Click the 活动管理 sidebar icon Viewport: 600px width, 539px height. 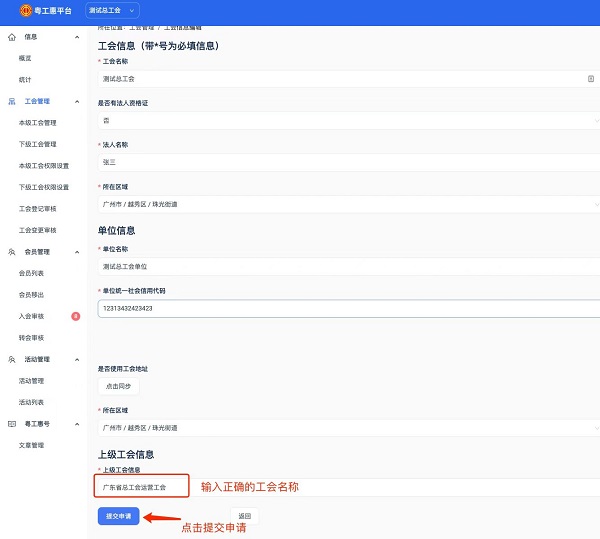12,359
